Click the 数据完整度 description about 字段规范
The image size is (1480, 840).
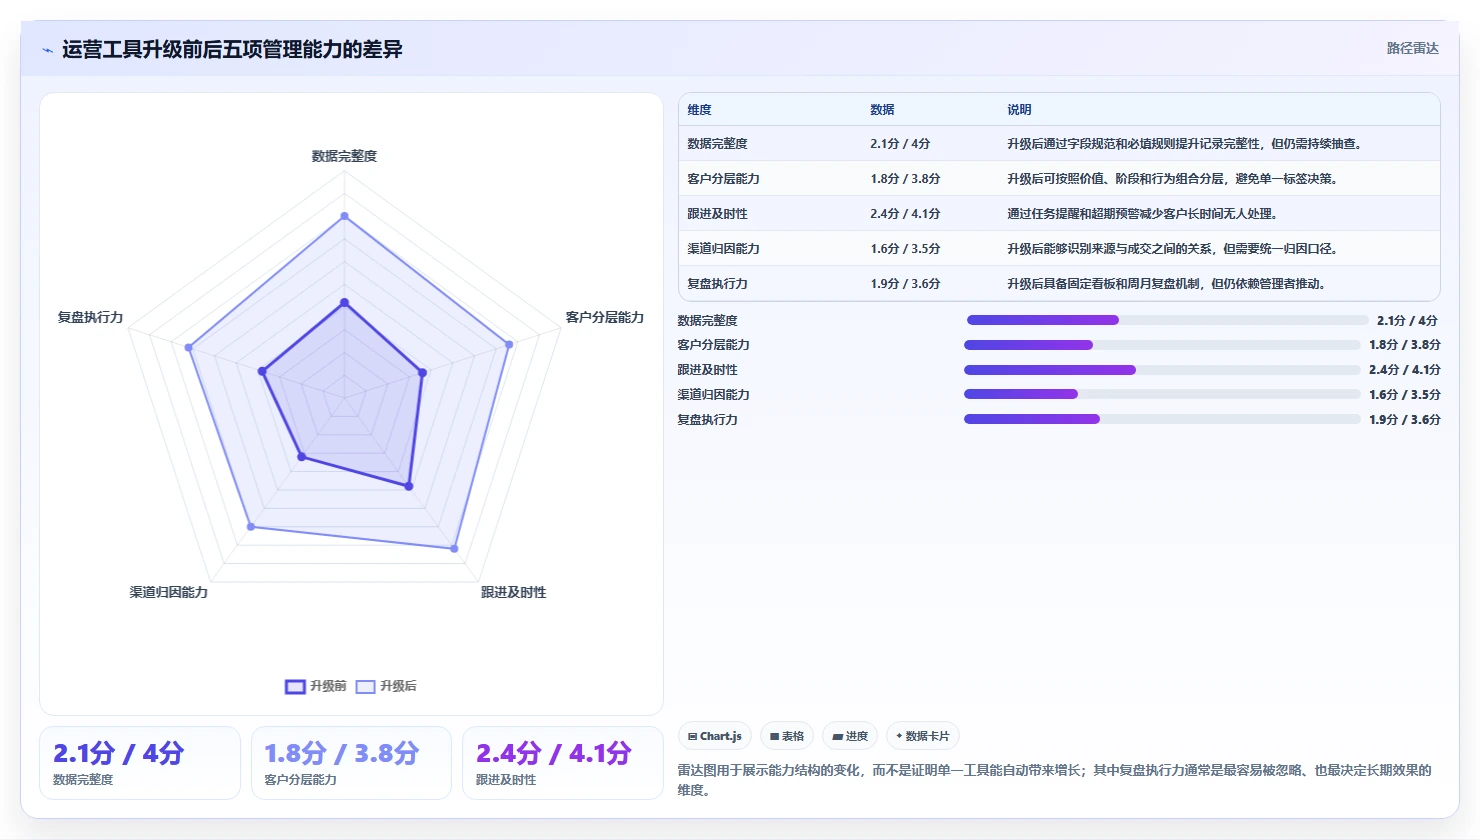pos(1184,144)
